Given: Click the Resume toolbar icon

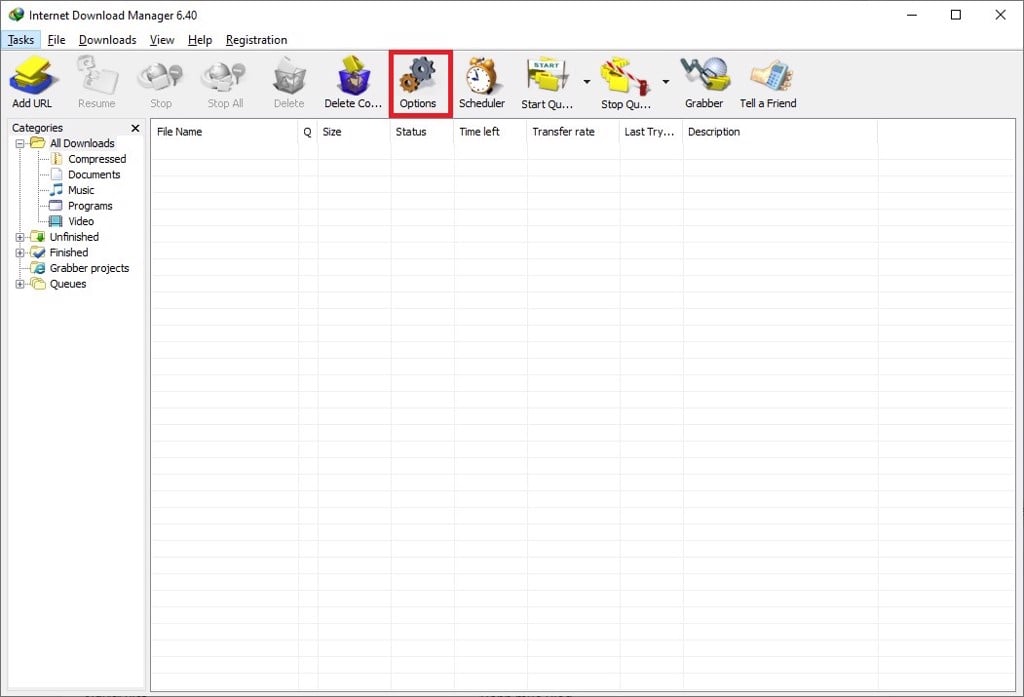Looking at the screenshot, I should point(96,75).
